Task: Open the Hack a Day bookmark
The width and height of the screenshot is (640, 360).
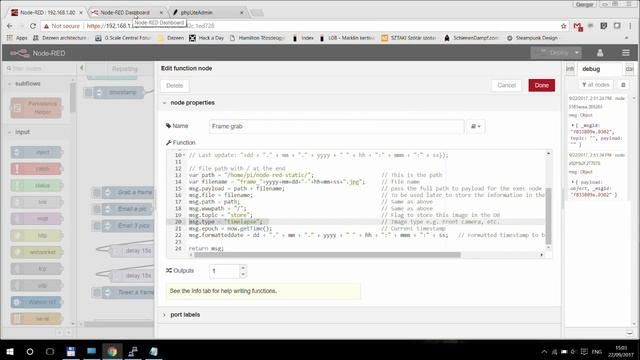Action: tap(207, 38)
